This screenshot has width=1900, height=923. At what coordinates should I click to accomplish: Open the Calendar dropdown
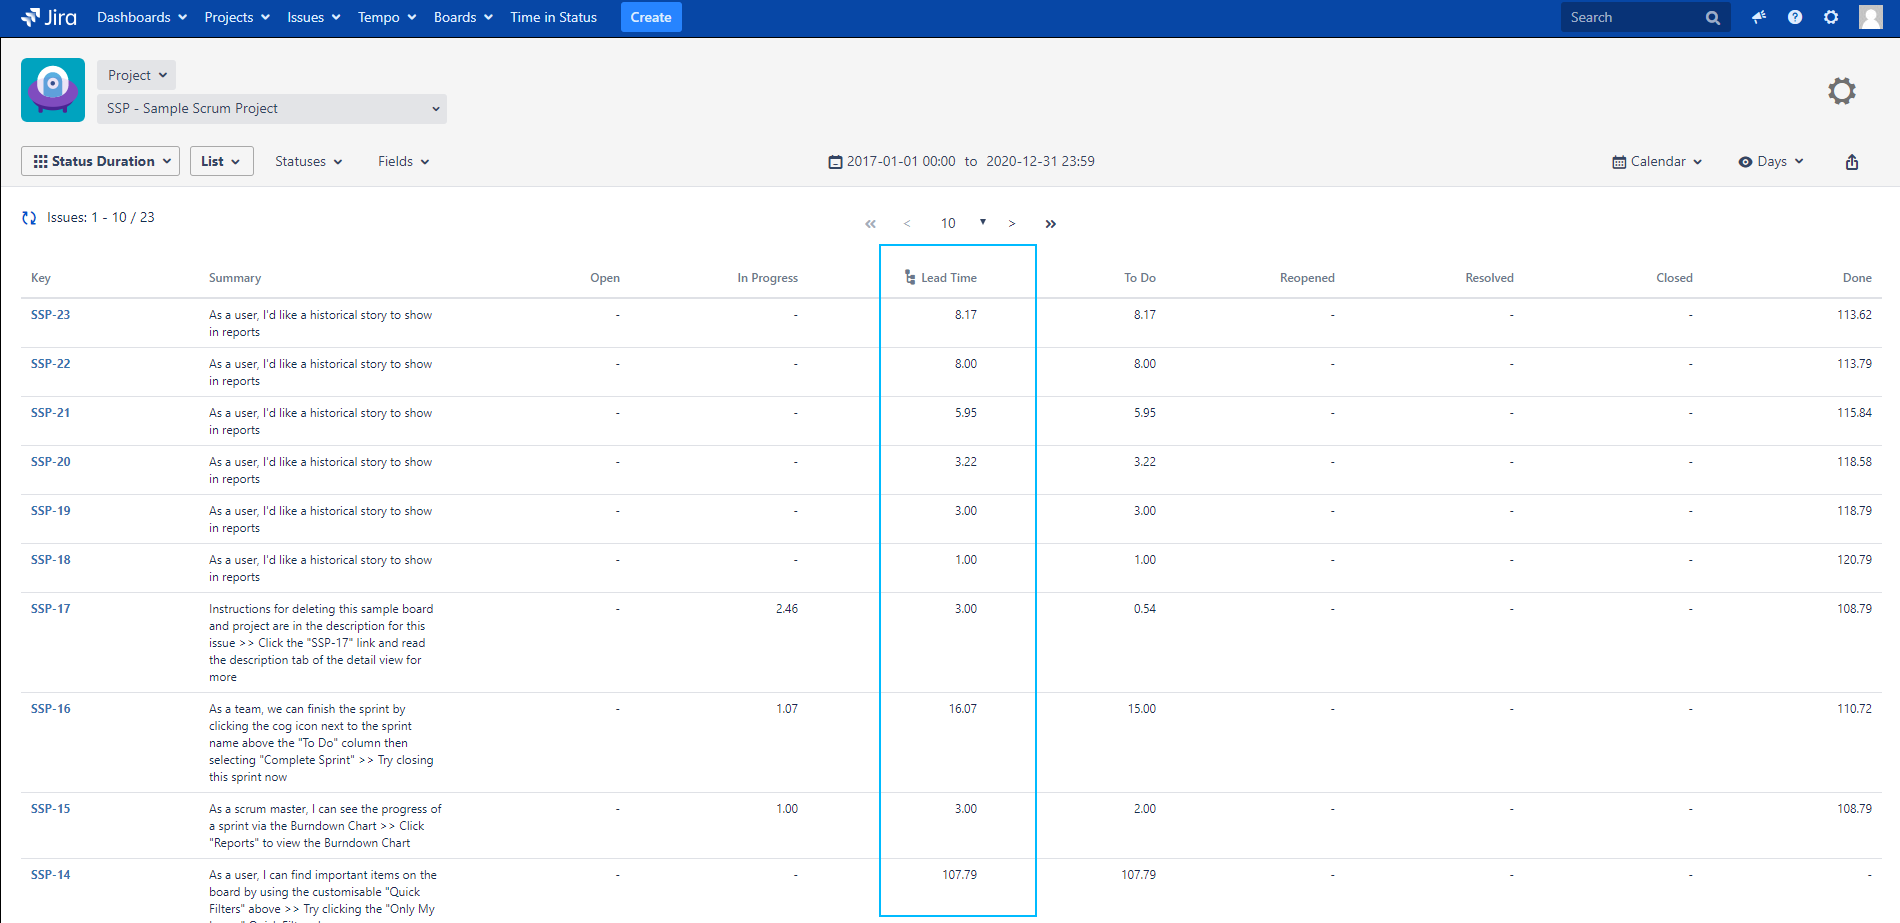pyautogui.click(x=1657, y=162)
